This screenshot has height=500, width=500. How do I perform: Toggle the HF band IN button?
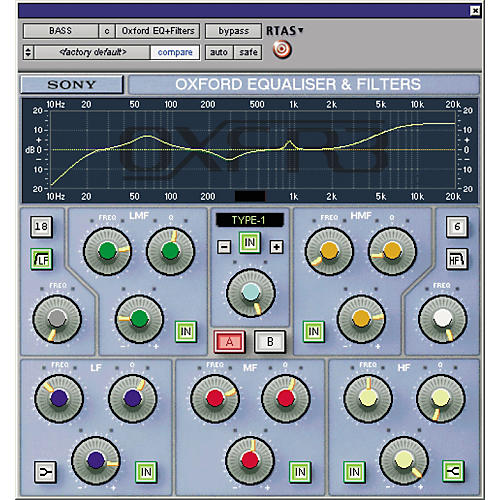click(354, 472)
